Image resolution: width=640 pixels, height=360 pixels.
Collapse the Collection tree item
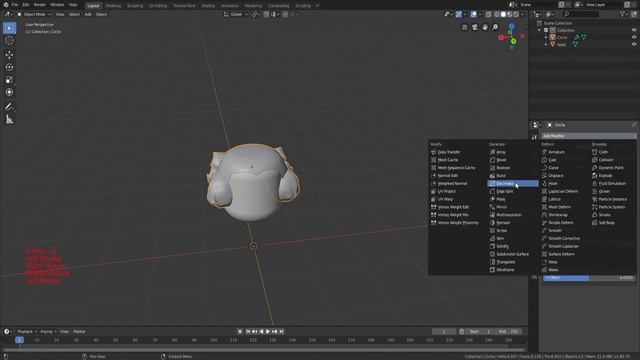tap(539, 30)
